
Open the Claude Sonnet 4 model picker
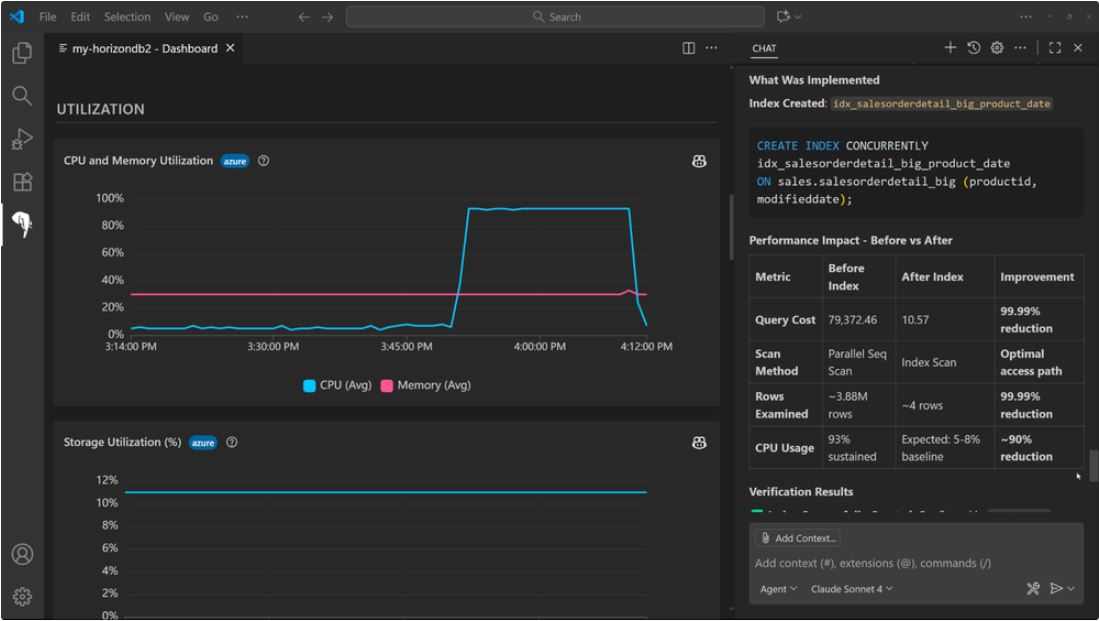point(851,589)
